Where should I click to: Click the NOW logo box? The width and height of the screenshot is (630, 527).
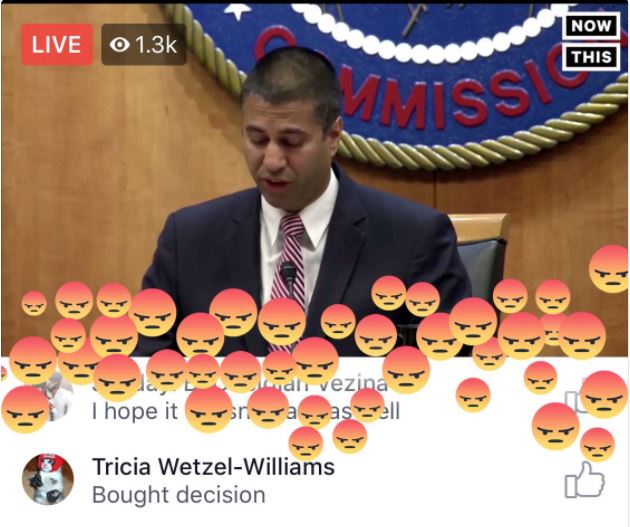[591, 26]
